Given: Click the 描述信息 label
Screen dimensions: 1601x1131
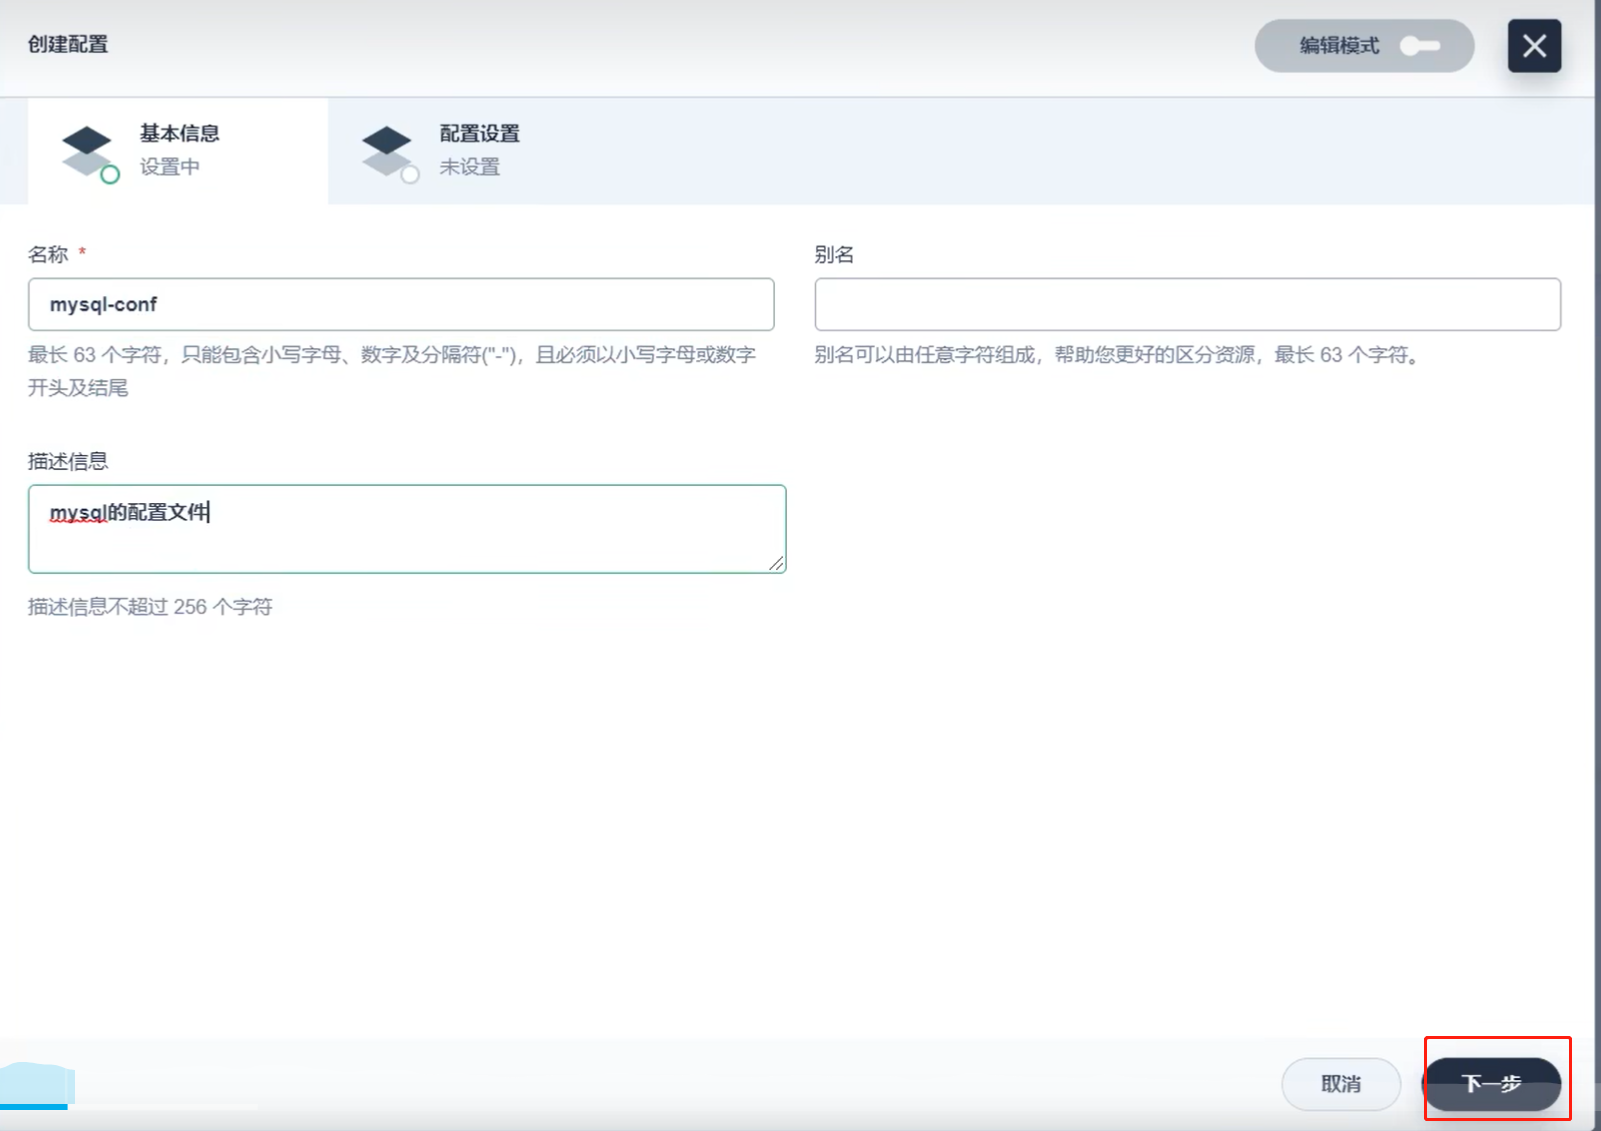Looking at the screenshot, I should coord(68,461).
